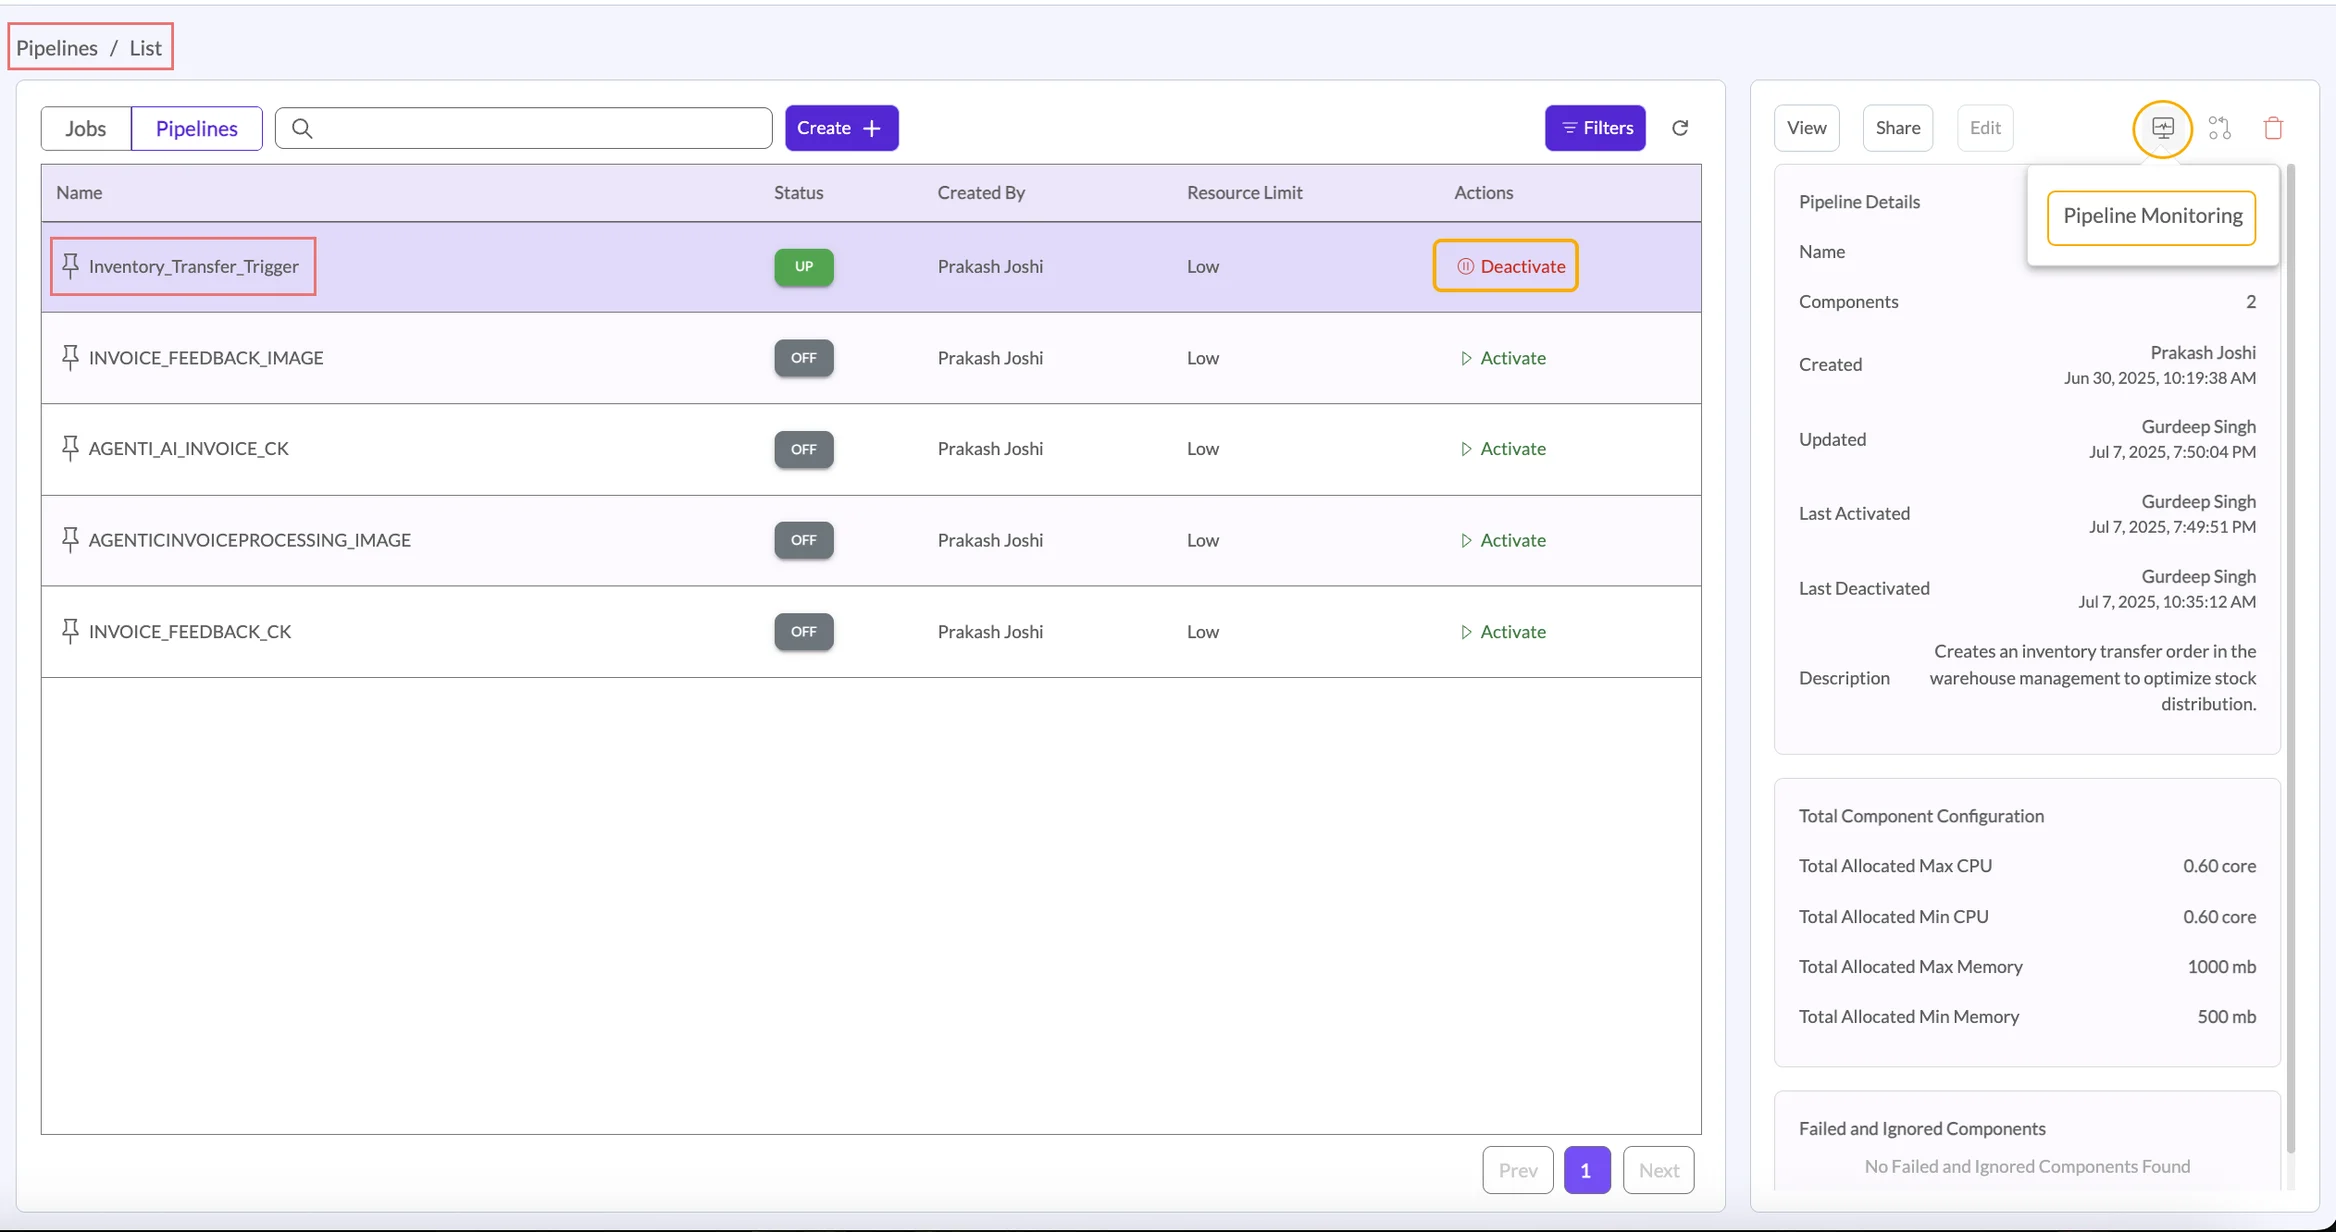Pin the AGENTICINVOICEPROCESSING_IMAGE pipeline
Screen dimensions: 2336x1232
point(70,540)
